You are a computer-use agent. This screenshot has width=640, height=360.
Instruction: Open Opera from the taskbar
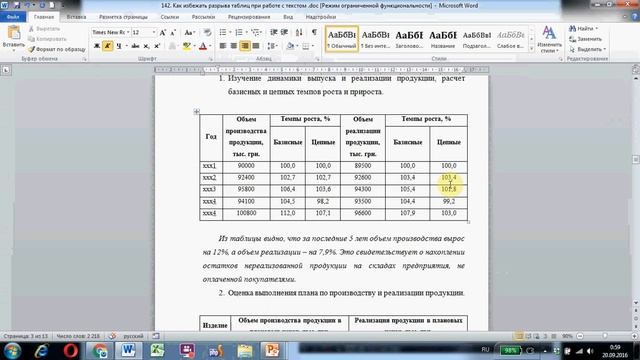pyautogui.click(x=71, y=351)
